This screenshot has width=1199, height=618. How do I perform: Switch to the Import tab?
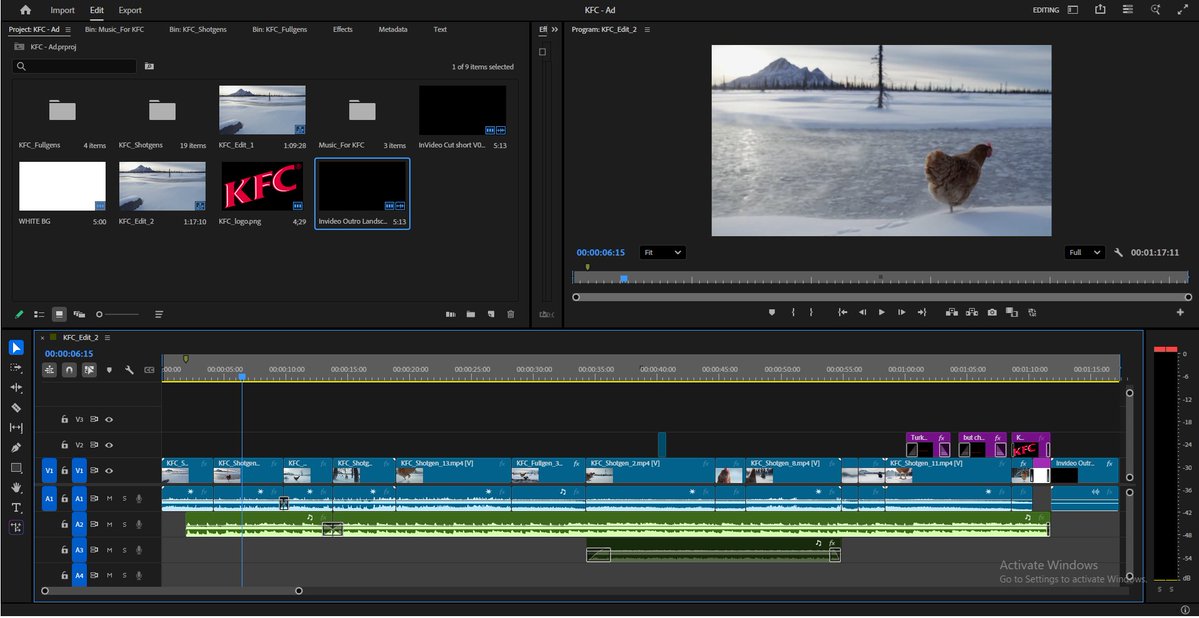[x=63, y=10]
